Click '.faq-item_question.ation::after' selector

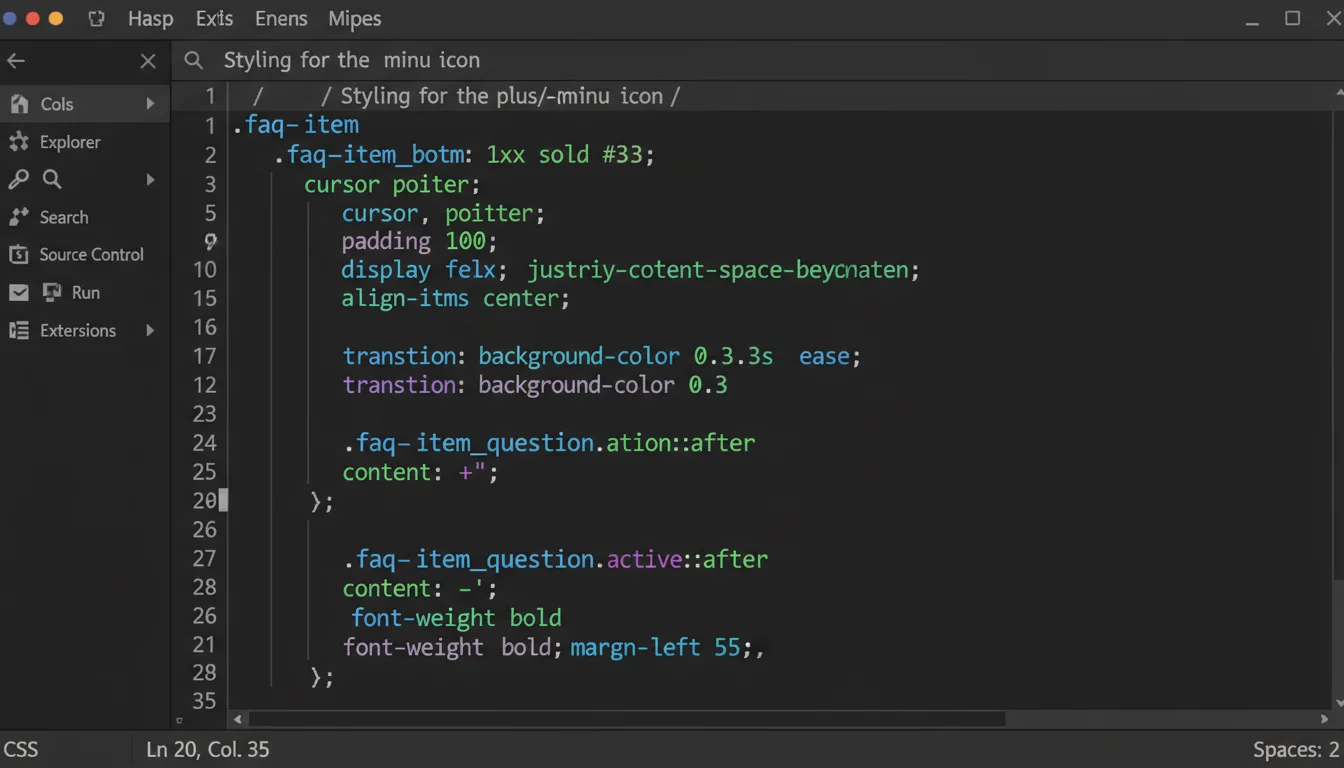tap(549, 442)
